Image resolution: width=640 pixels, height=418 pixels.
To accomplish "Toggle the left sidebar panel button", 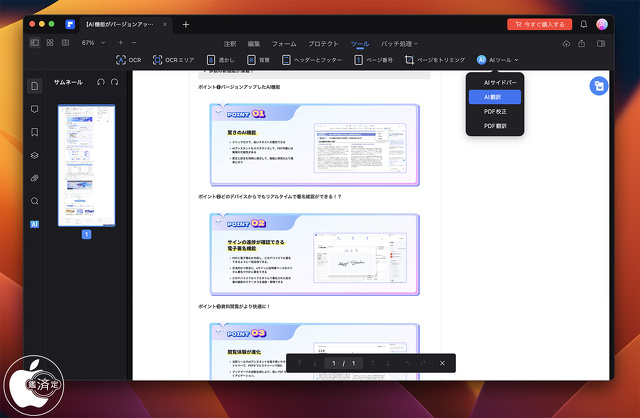I will coord(35,42).
